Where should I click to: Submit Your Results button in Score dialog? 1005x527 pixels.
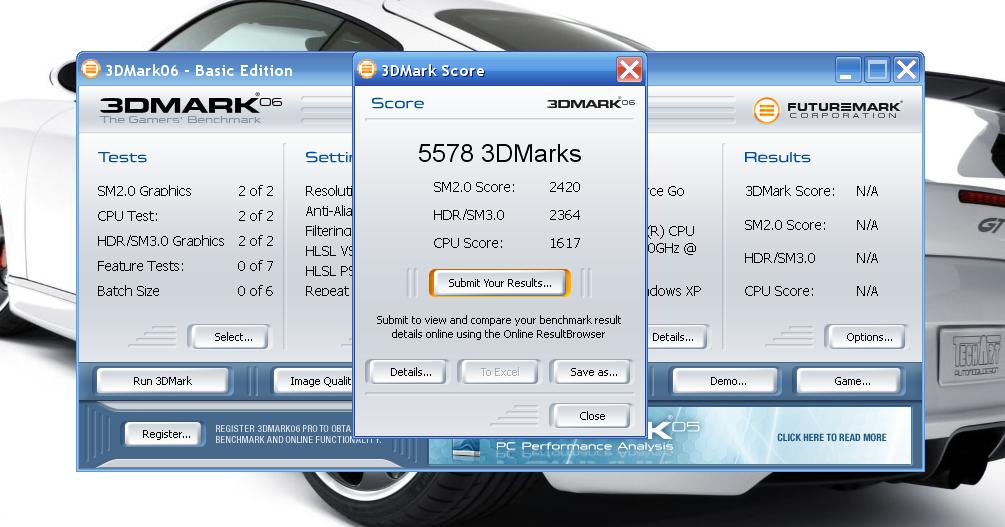(x=500, y=283)
